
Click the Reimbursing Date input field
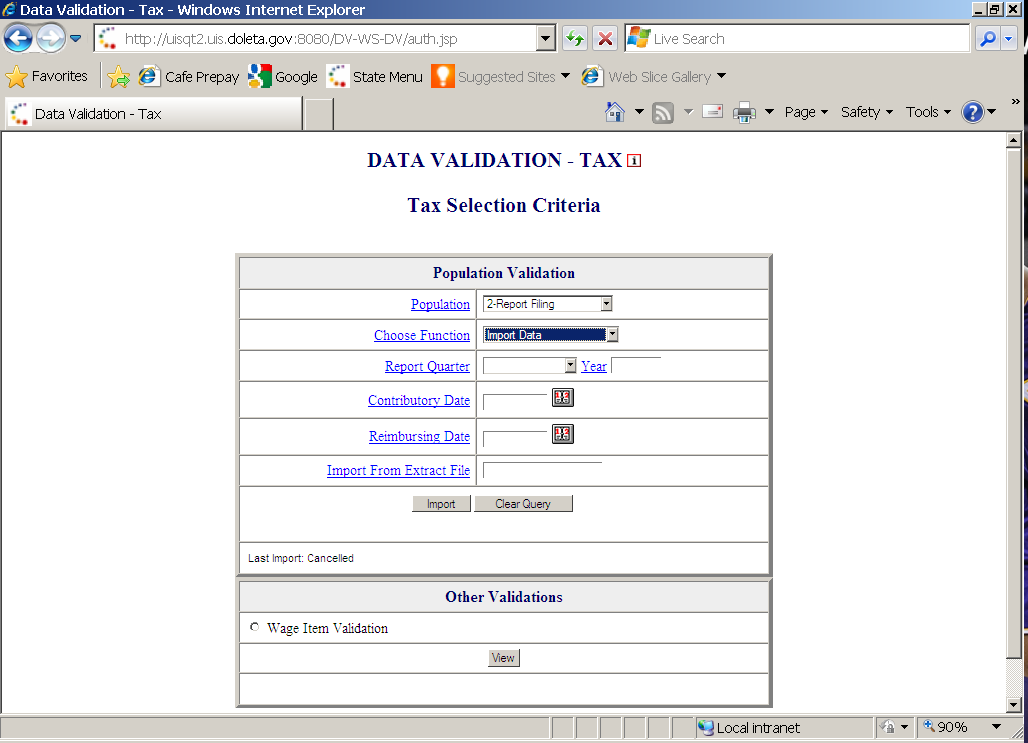515,438
